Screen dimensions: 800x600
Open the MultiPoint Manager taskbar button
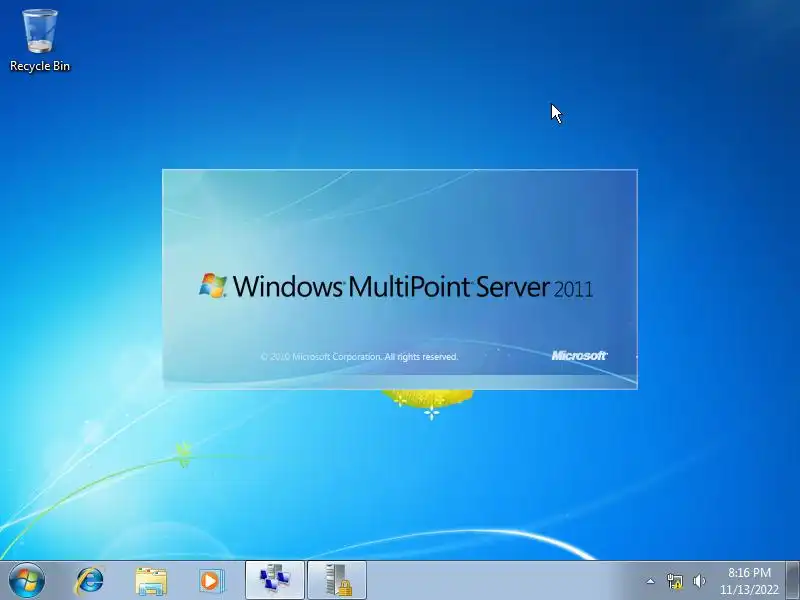click(275, 580)
